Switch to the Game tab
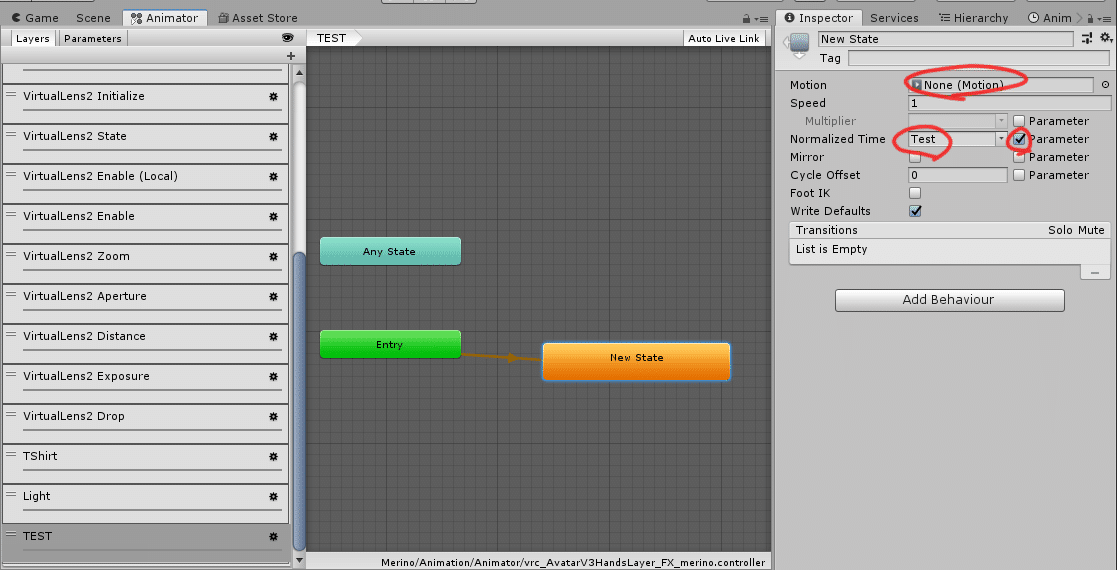Viewport: 1117px width, 570px height. pos(35,18)
